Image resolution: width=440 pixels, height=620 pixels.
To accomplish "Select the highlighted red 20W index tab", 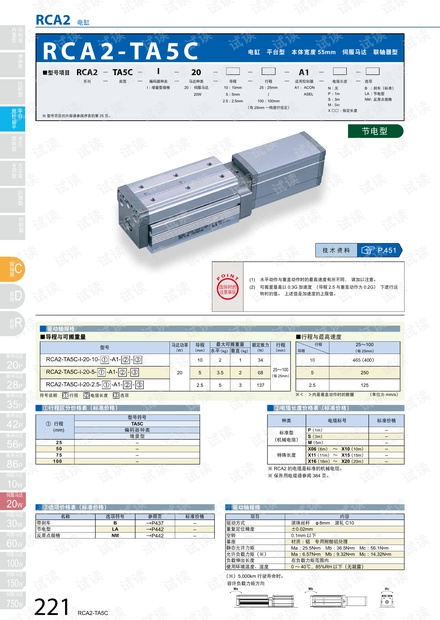I will pyautogui.click(x=13, y=501).
